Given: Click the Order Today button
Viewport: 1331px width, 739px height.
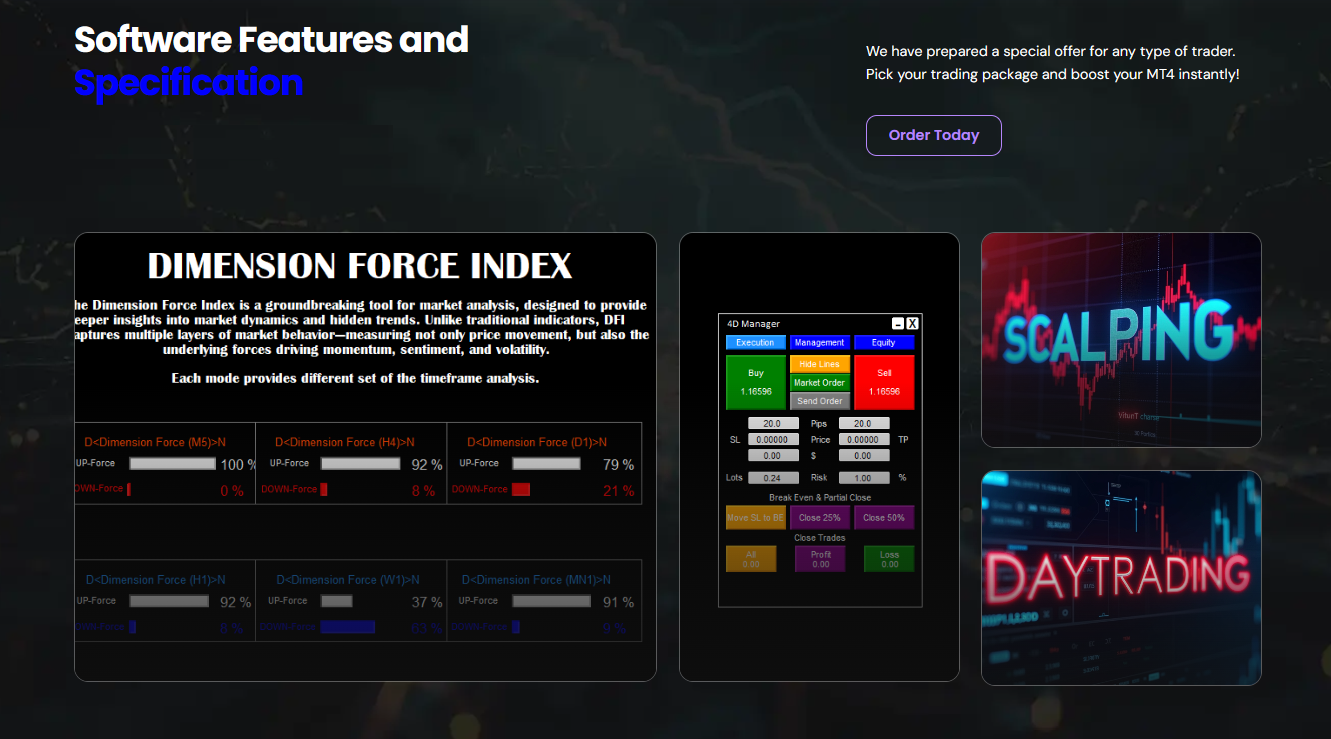Looking at the screenshot, I should [933, 136].
